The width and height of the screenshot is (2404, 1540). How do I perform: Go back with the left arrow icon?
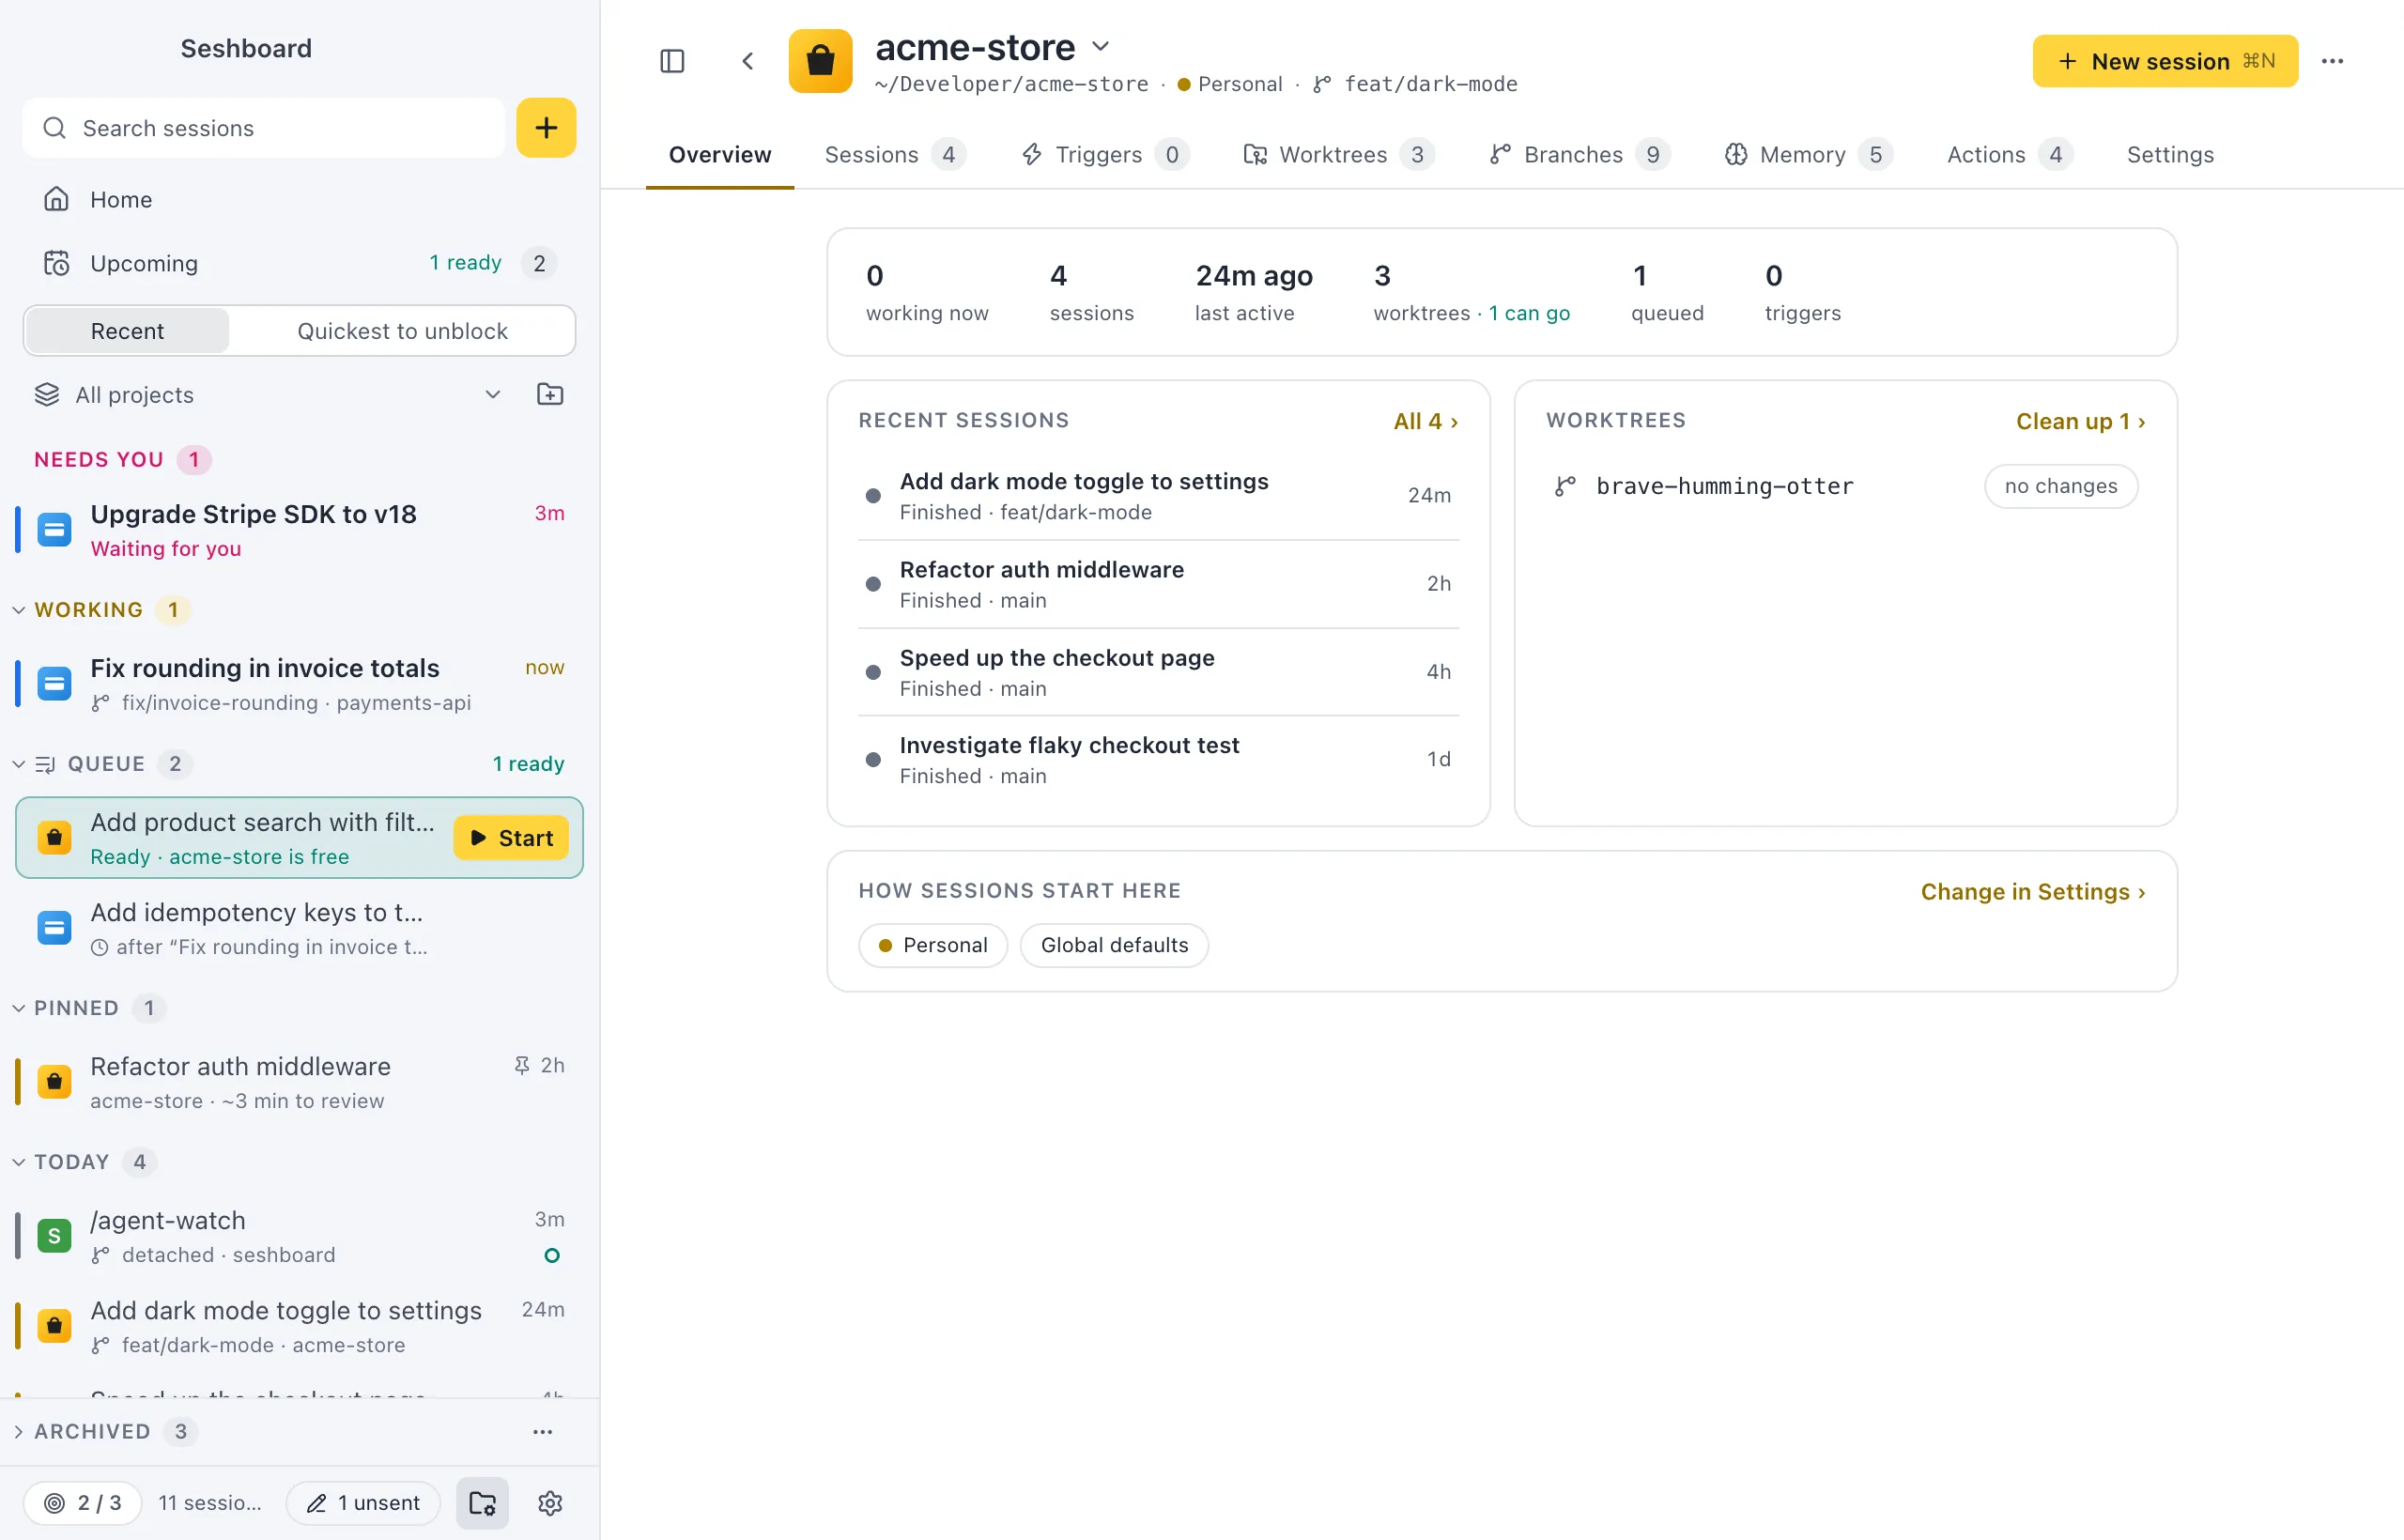747,61
